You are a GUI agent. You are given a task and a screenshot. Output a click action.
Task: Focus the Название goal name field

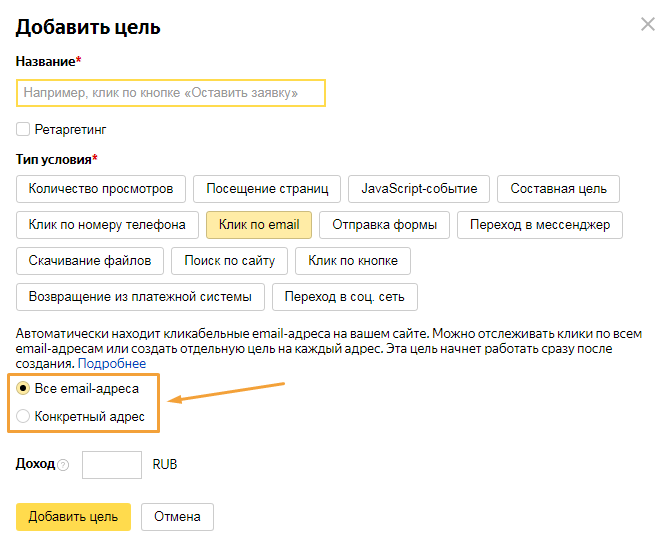click(171, 93)
